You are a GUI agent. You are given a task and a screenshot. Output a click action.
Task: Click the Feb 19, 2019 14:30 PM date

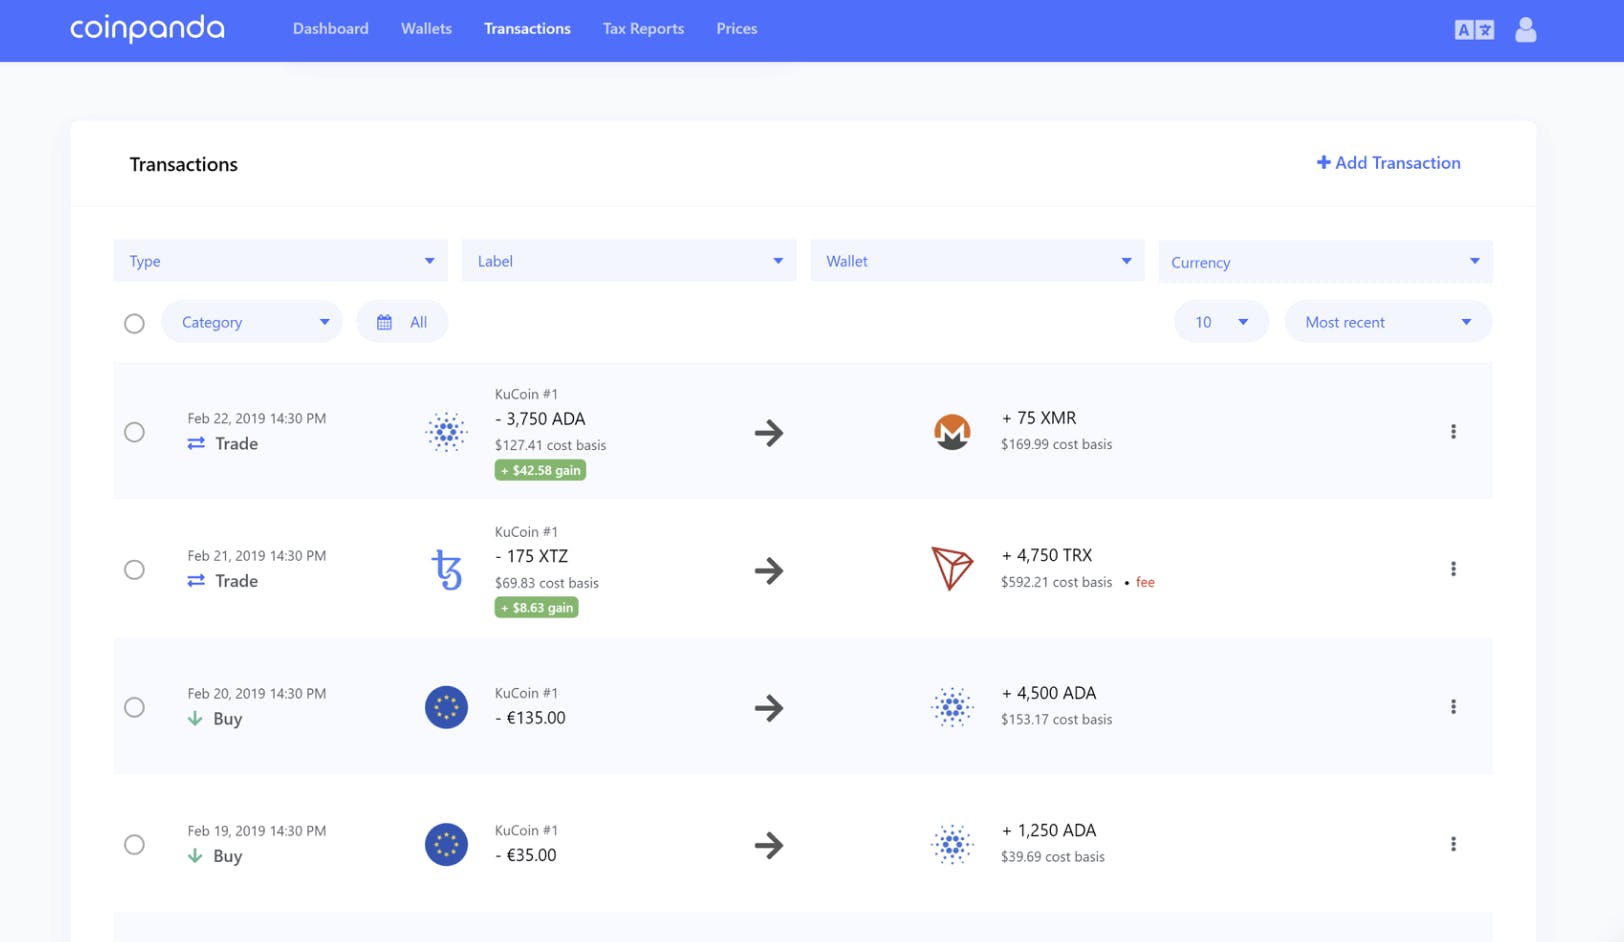(x=257, y=831)
